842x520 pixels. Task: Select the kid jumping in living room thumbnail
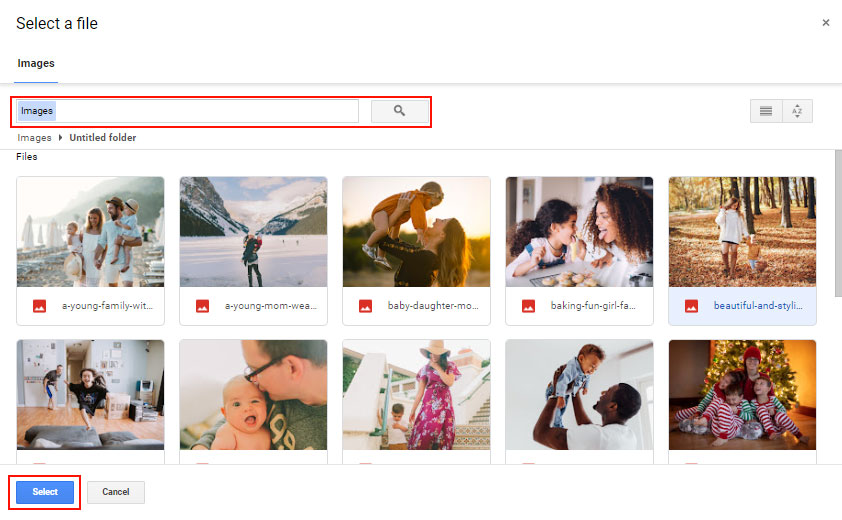[x=90, y=395]
